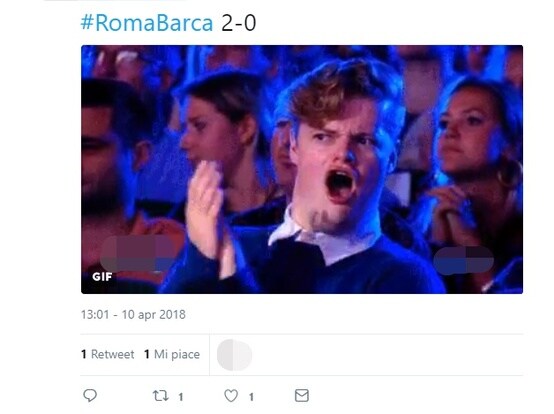Click the reply speech bubble icon
This screenshot has height=414, width=554.
[x=90, y=395]
